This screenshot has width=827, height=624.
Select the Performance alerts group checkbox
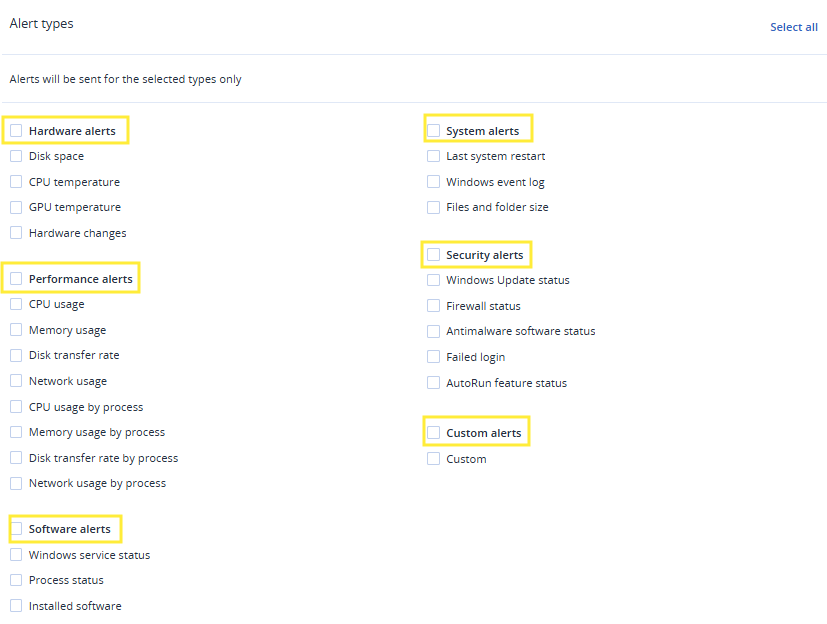click(x=16, y=279)
